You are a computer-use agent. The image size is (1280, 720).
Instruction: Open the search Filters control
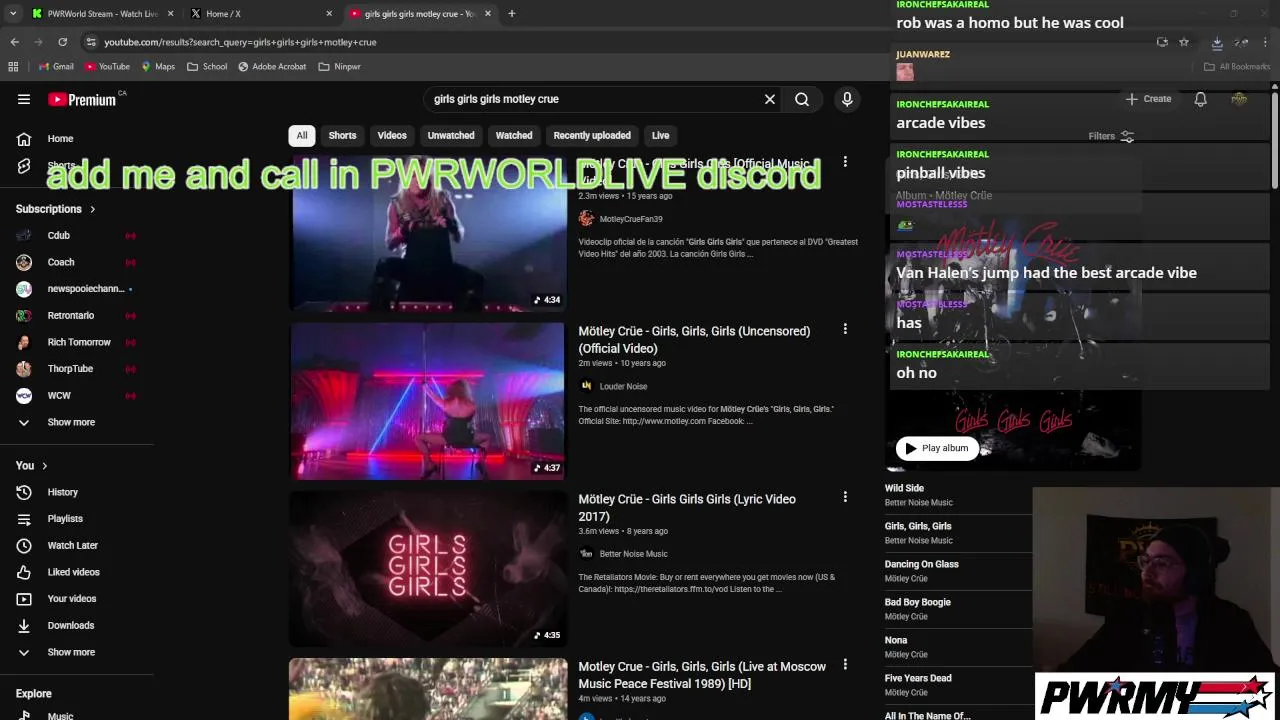coord(1110,136)
